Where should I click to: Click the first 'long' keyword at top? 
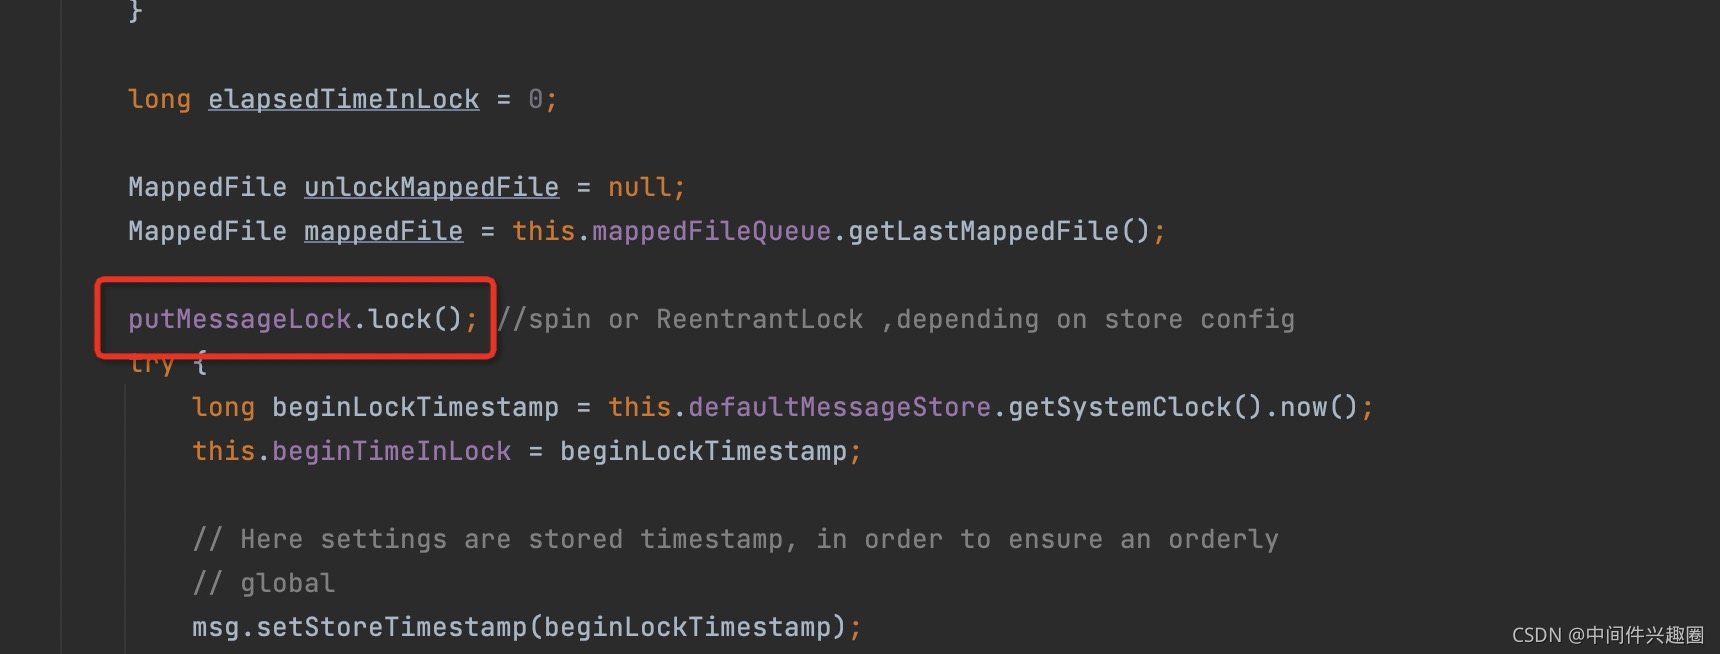tap(159, 99)
